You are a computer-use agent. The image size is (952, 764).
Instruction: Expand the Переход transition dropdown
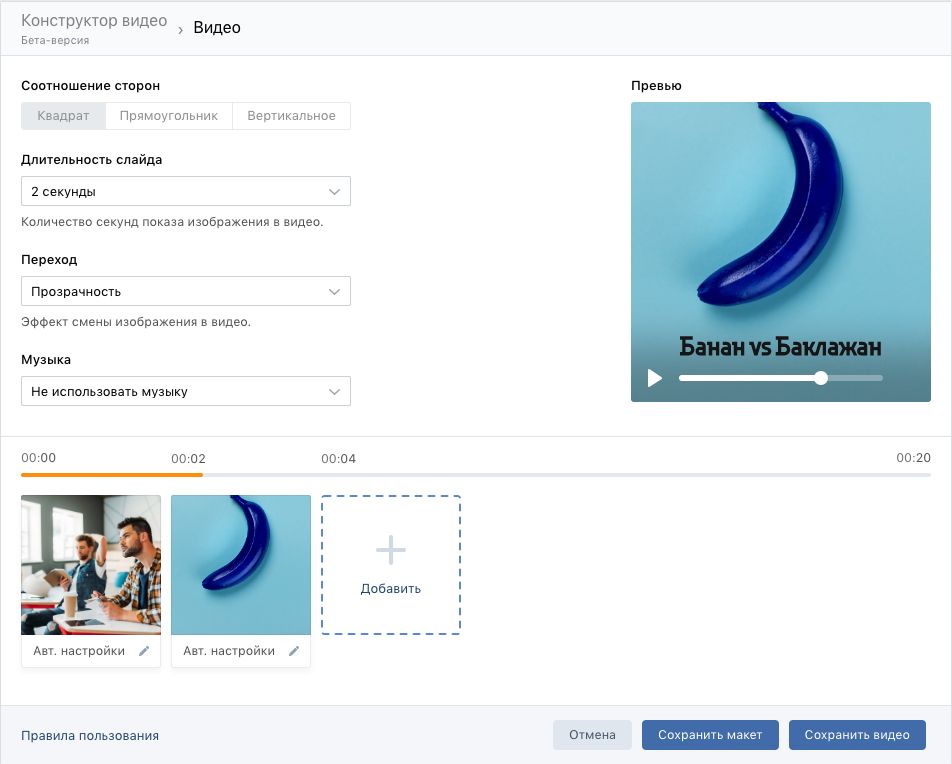[186, 292]
